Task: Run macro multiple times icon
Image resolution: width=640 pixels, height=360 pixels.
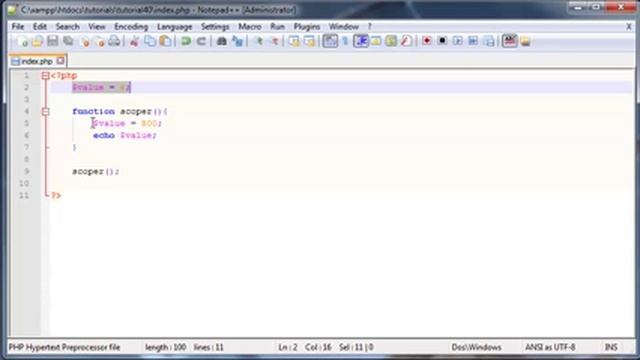Action: pos(473,41)
